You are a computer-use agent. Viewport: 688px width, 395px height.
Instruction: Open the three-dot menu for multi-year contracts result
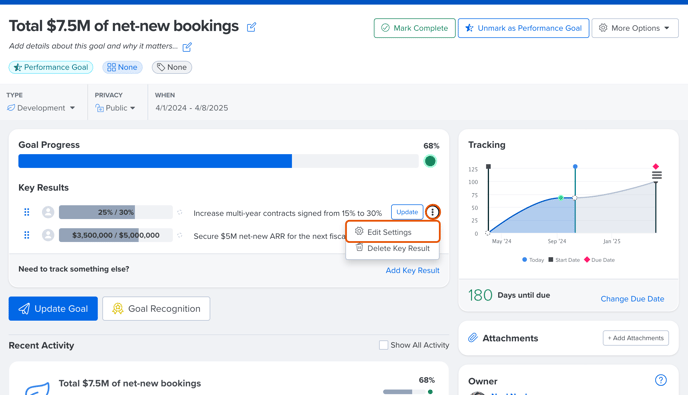tap(433, 212)
